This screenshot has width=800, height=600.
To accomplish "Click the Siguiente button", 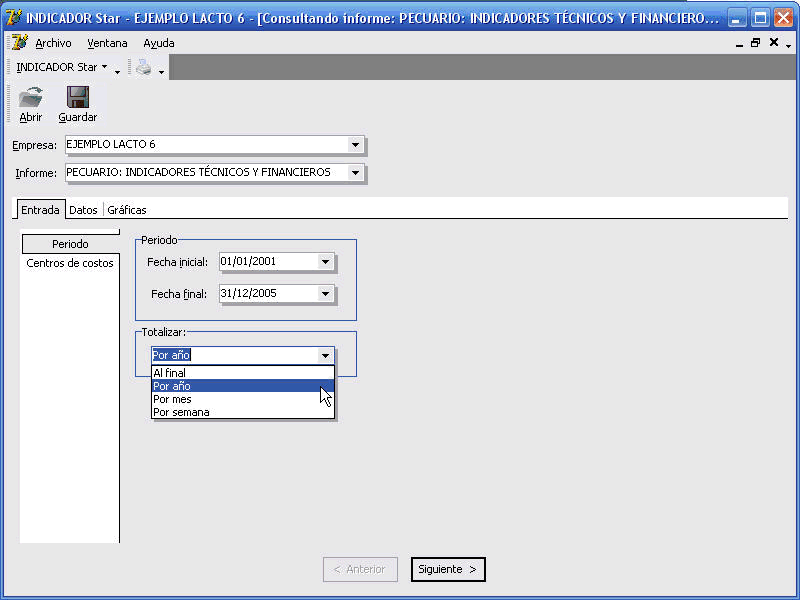I will tap(448, 569).
